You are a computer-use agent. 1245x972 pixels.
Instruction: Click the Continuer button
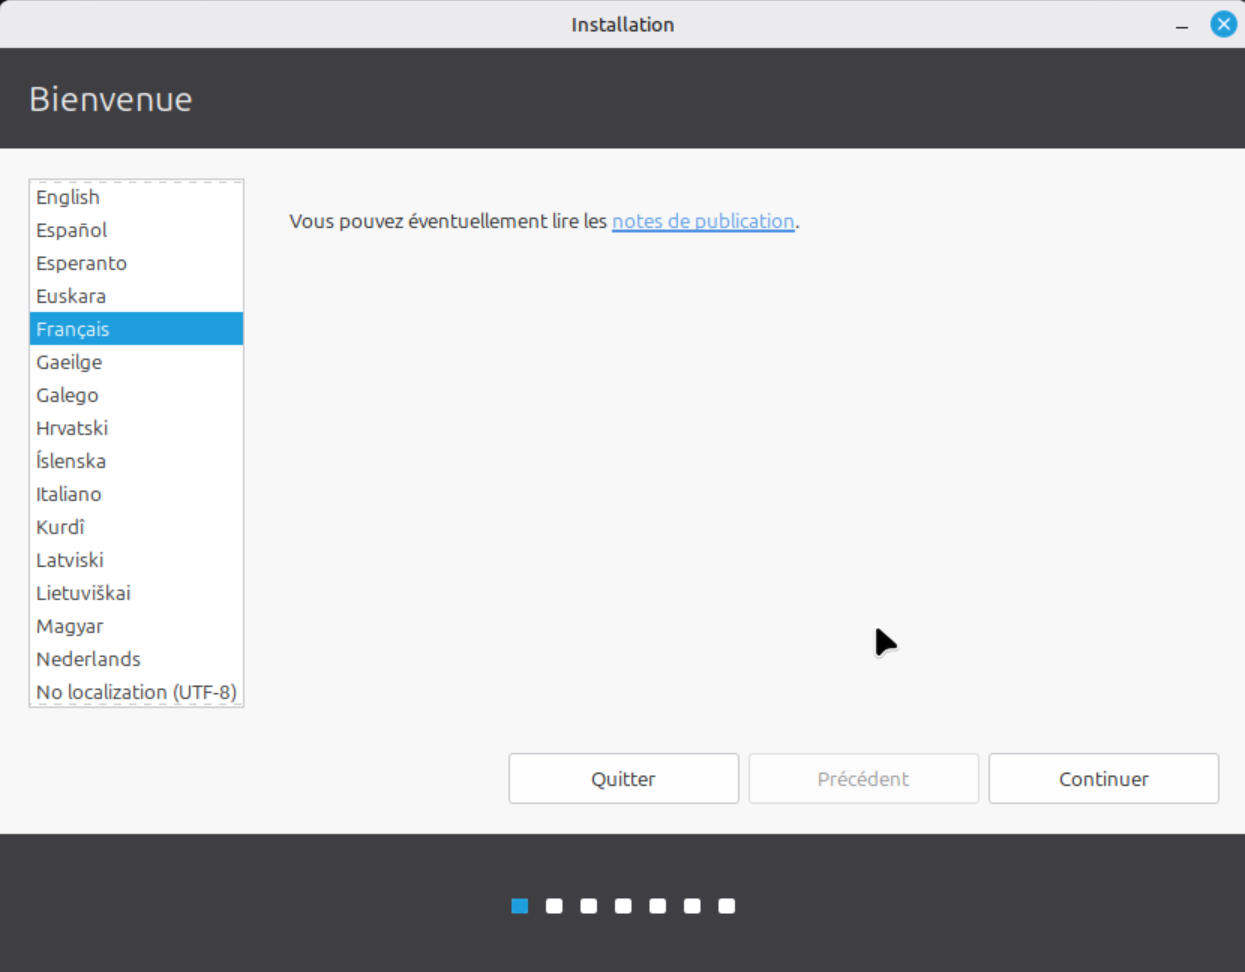click(x=1103, y=779)
